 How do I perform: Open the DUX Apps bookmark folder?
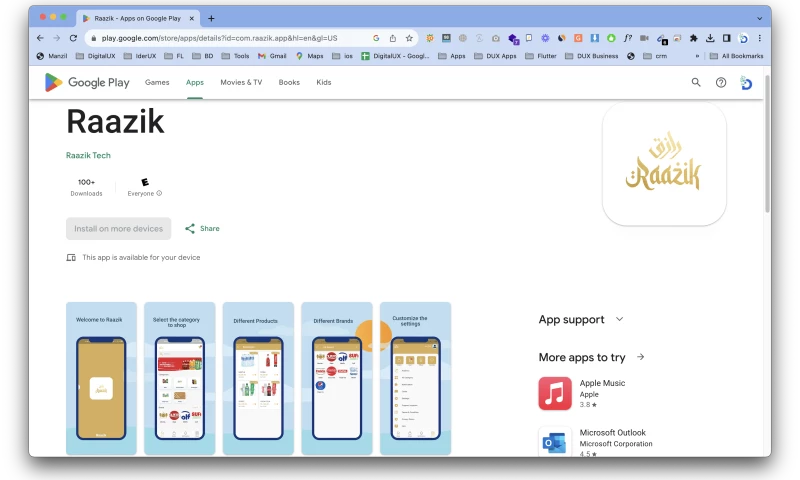[x=495, y=56]
